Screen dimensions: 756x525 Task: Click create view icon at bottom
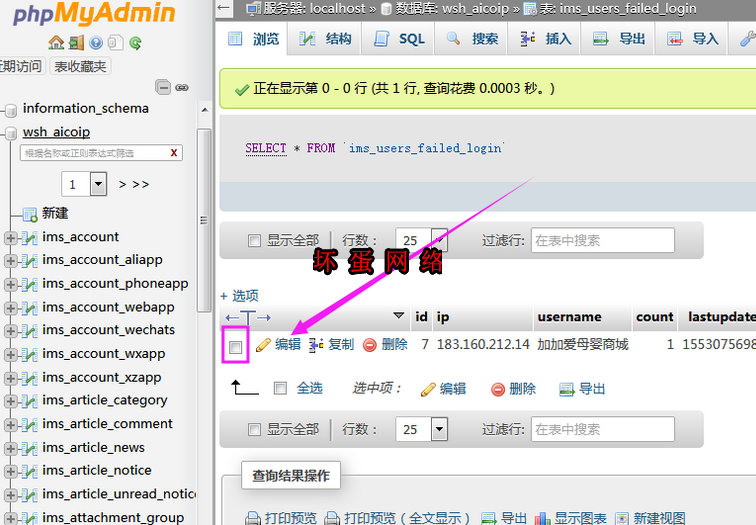tap(622, 519)
